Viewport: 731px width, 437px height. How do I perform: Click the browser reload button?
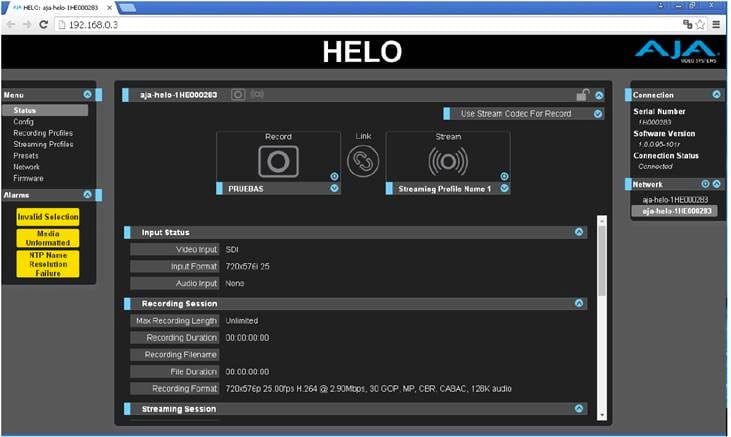[43, 24]
